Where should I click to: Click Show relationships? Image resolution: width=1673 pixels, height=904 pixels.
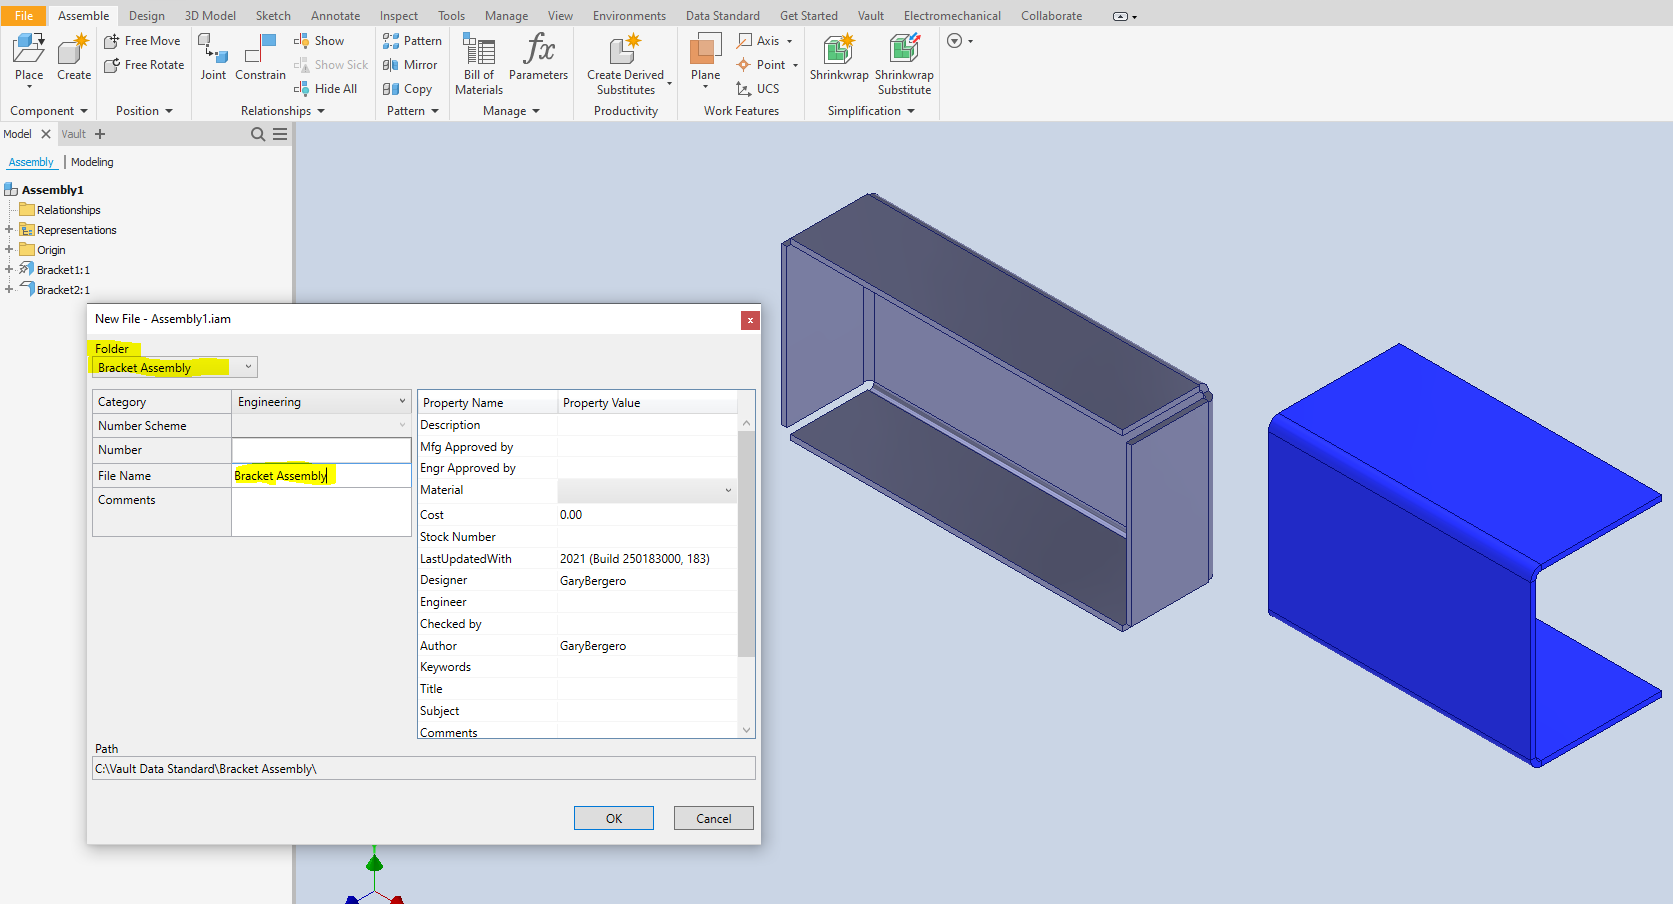319,41
